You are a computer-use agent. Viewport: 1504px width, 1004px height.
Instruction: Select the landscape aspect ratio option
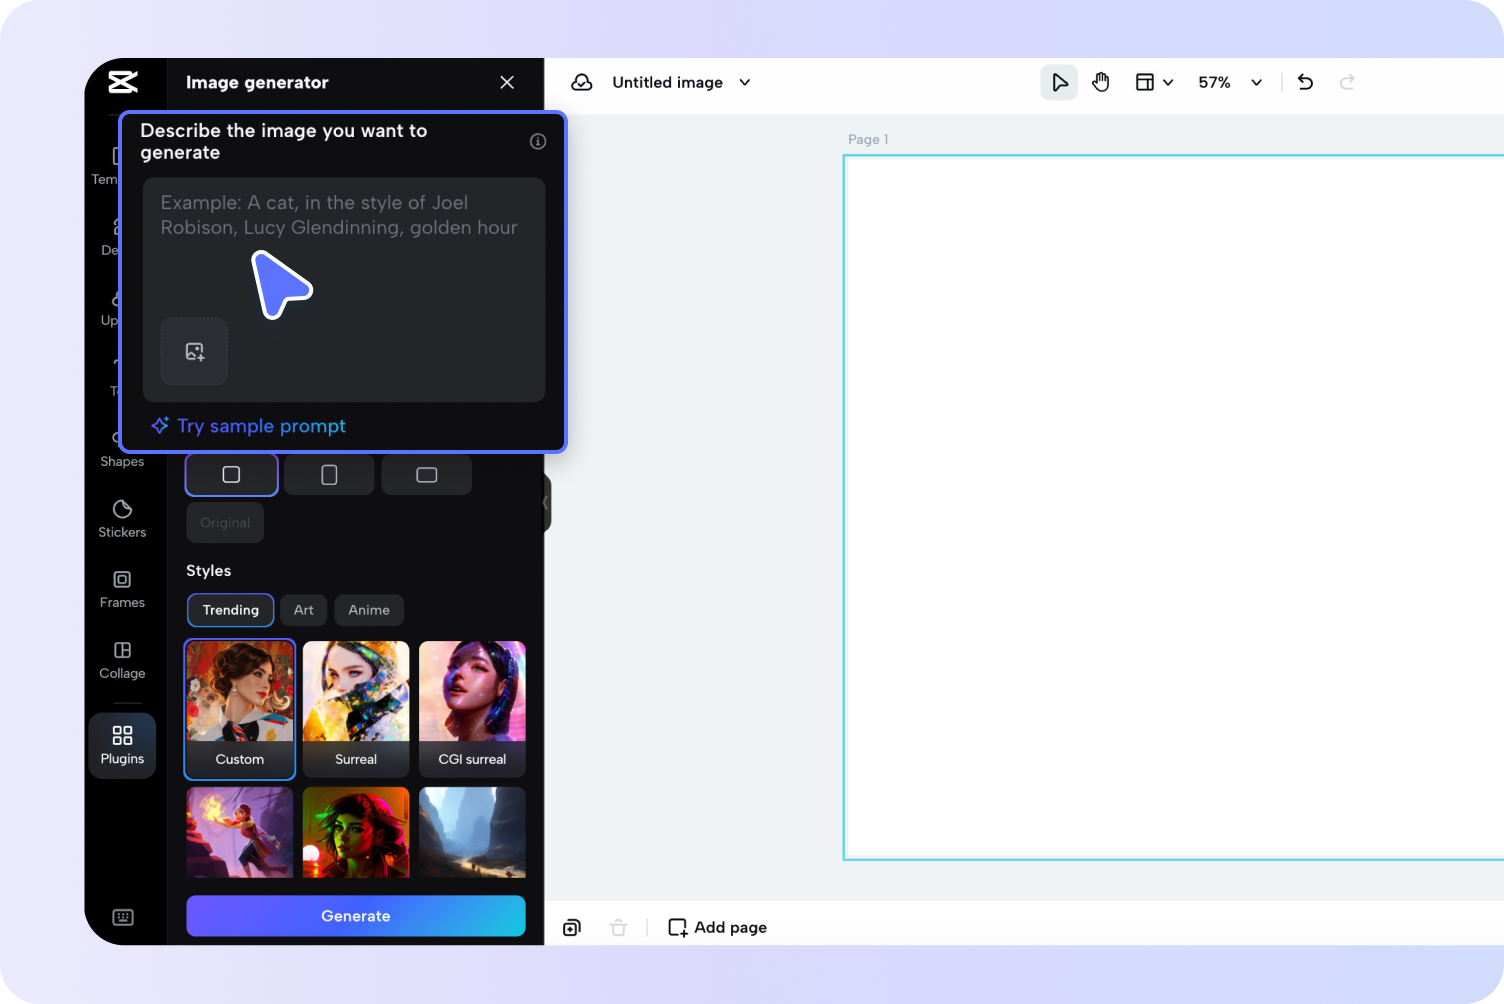427,475
